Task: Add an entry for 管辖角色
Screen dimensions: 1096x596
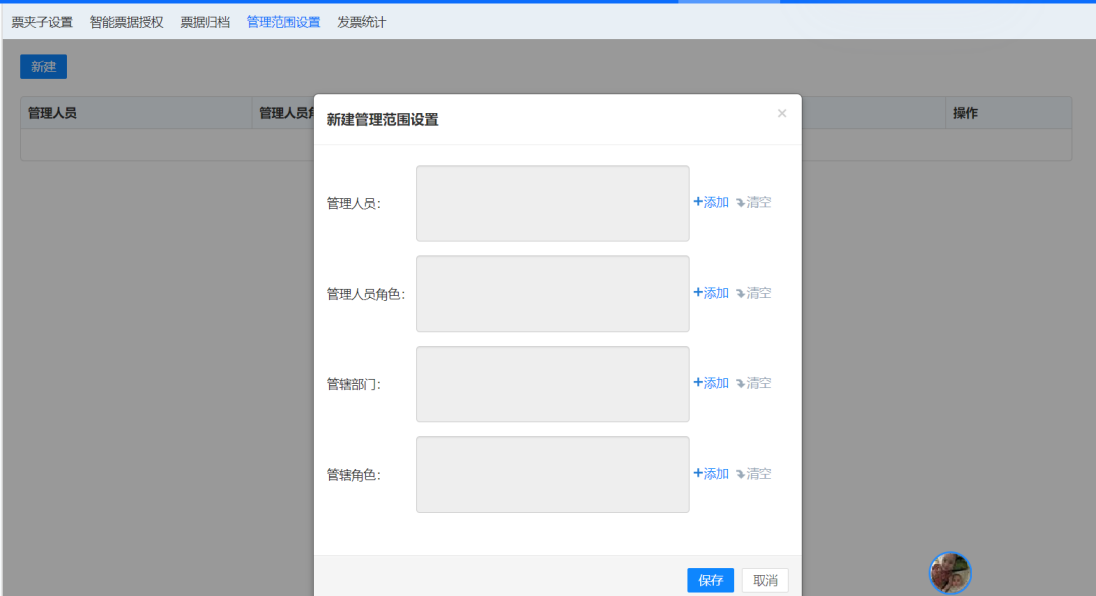Action: [x=711, y=474]
